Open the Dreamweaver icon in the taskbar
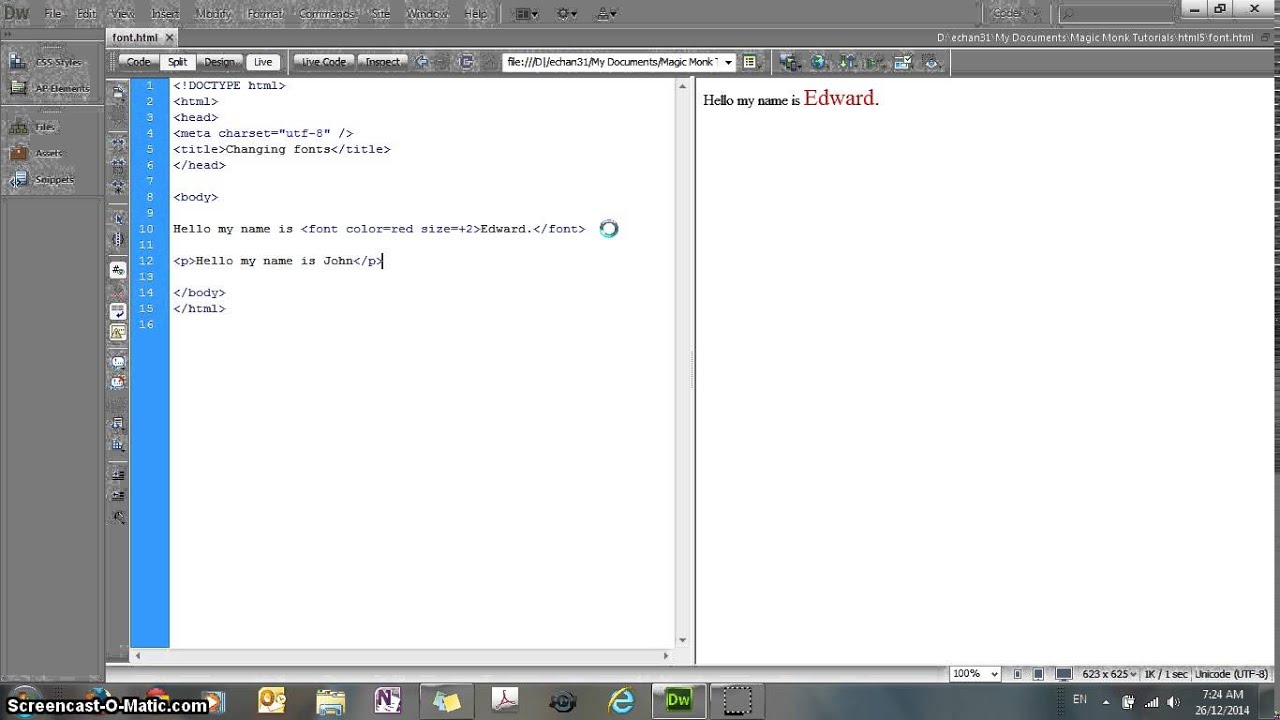The width and height of the screenshot is (1280, 720). pos(679,699)
